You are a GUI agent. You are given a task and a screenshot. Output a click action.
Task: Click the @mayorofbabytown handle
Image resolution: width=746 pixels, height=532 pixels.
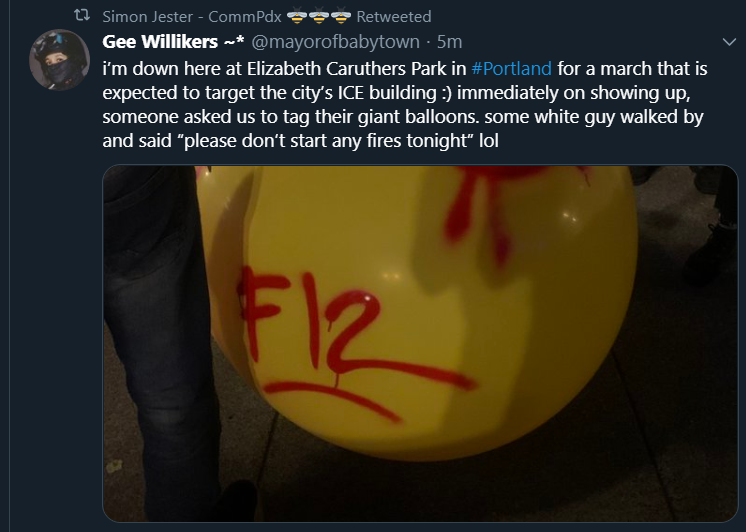pos(335,42)
